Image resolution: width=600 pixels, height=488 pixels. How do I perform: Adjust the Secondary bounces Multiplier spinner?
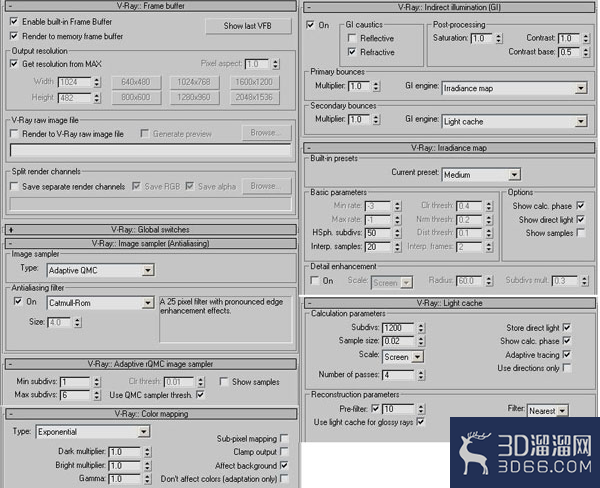click(377, 119)
